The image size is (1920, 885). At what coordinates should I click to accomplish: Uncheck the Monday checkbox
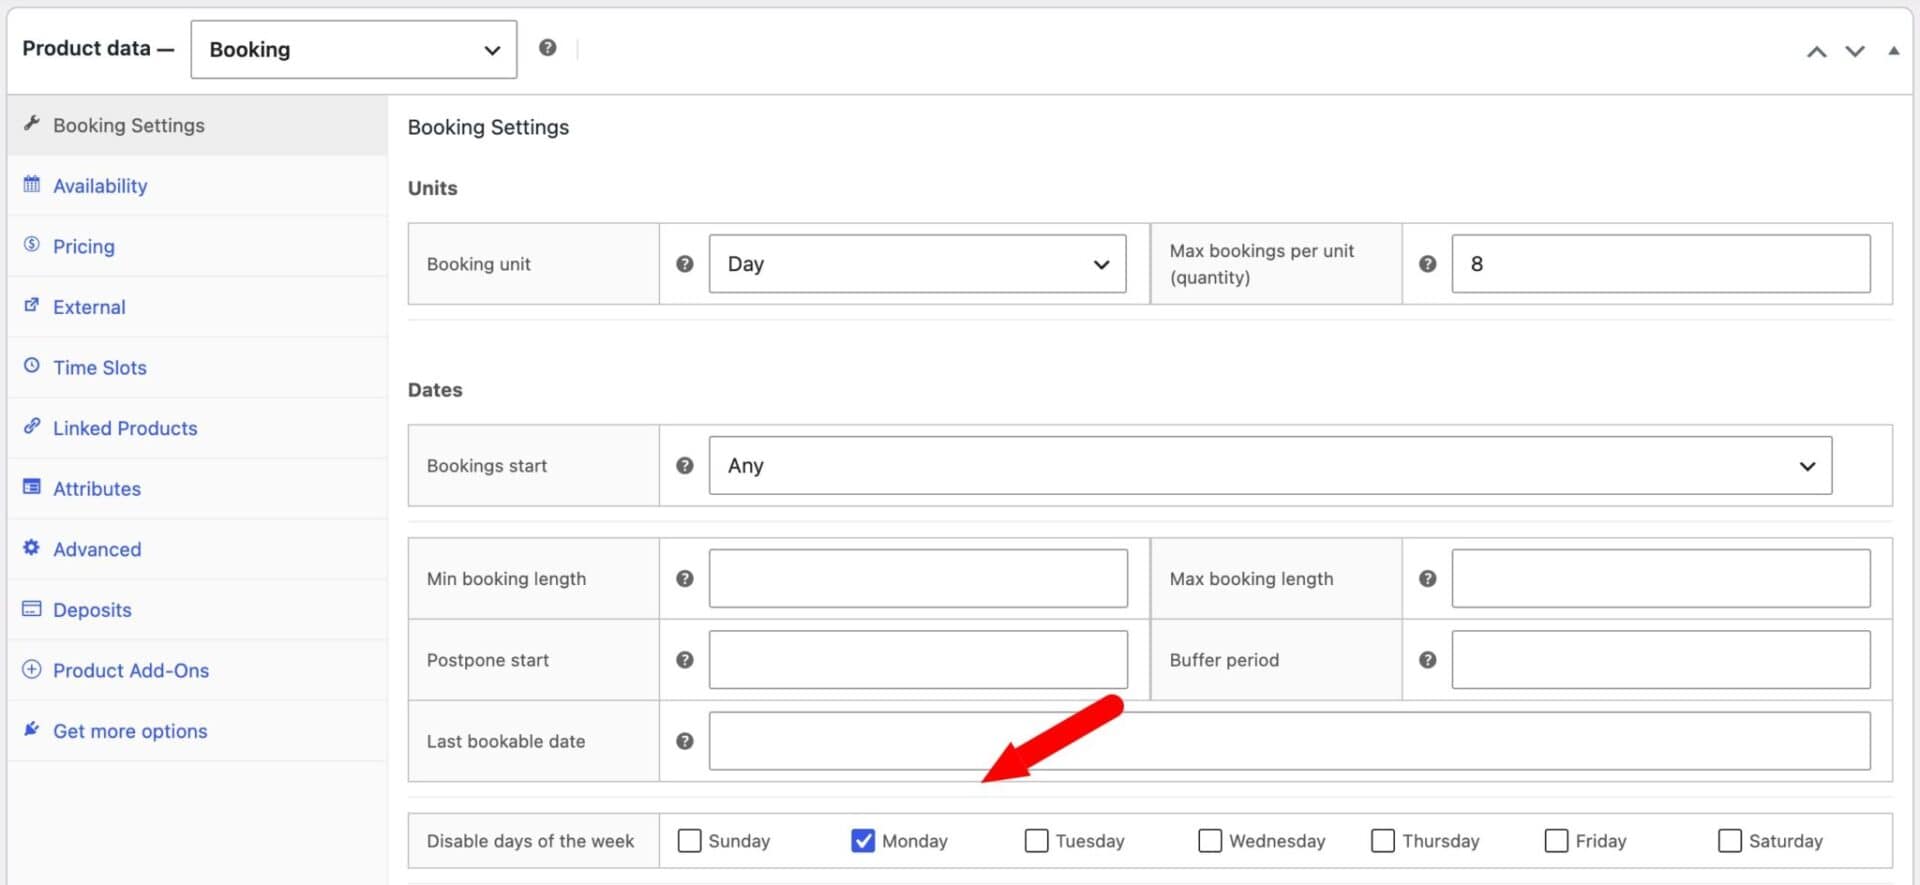coord(863,841)
